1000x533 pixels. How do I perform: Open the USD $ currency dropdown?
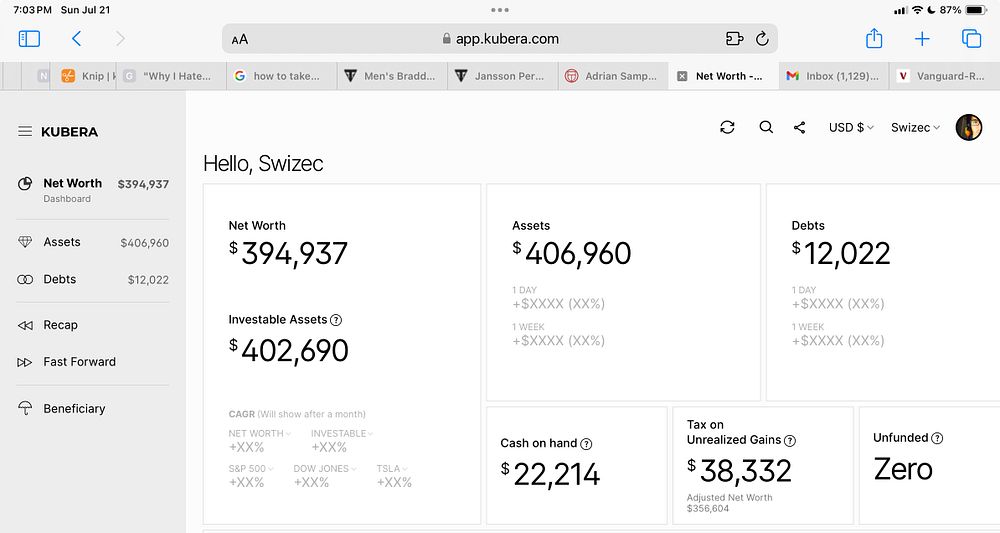coord(851,128)
